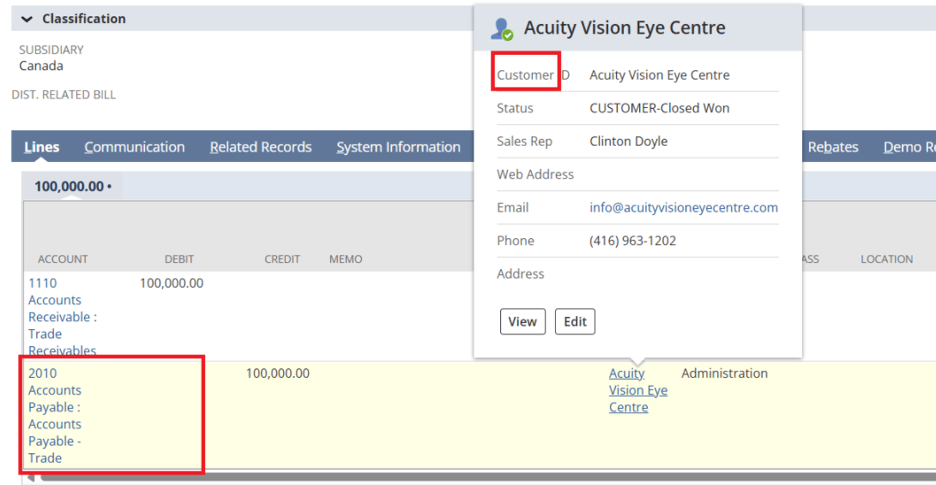Open Acuity Vision Eye Centre name link
The image size is (936, 485).
tap(638, 391)
